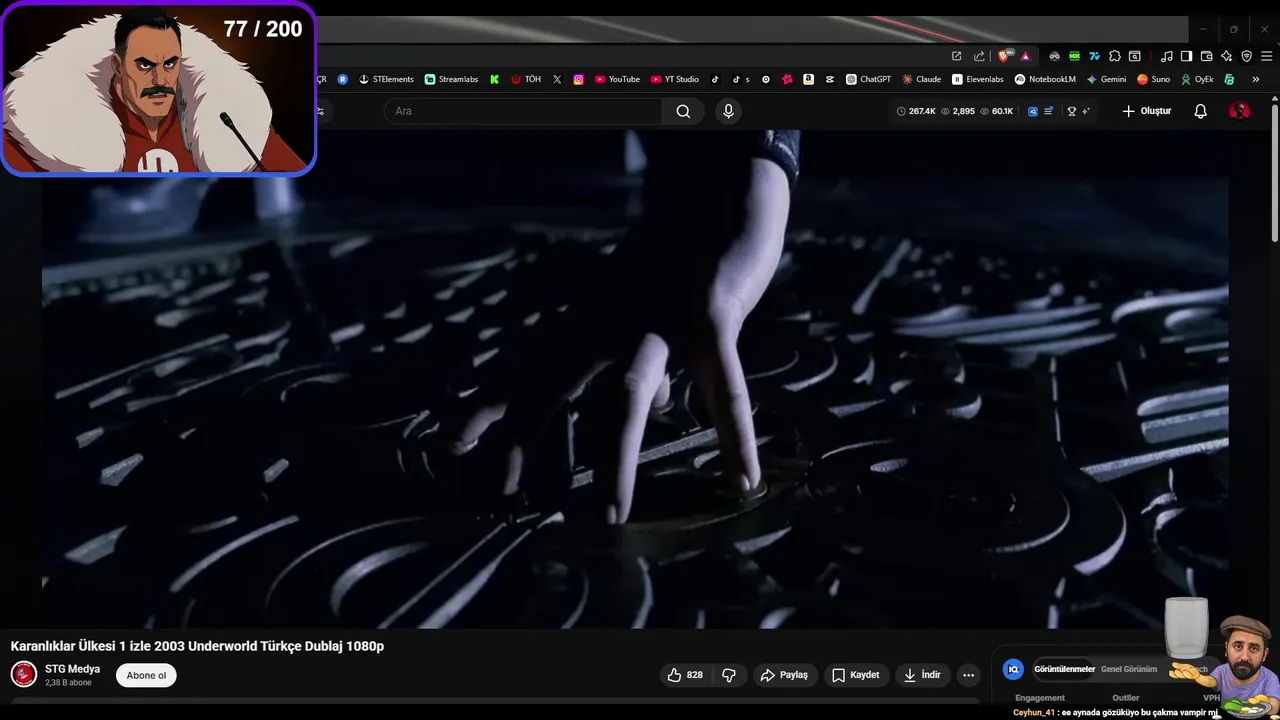
Task: Click the vidIQ logo in the panel
Action: [1013, 669]
